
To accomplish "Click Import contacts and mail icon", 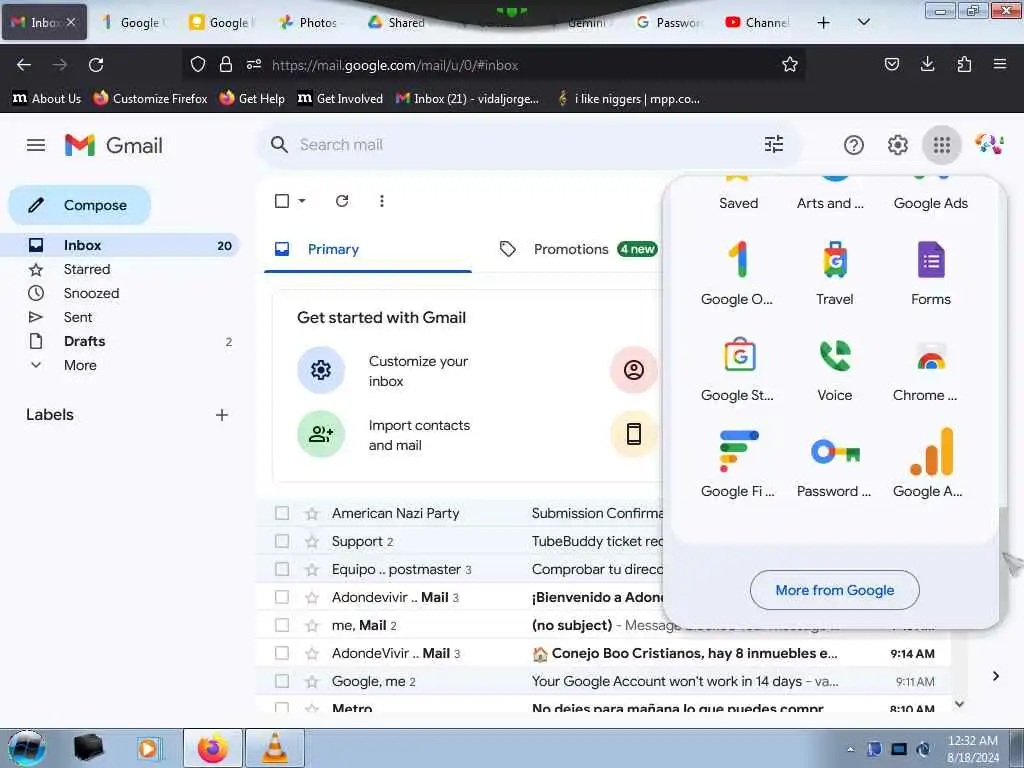I will [x=321, y=434].
